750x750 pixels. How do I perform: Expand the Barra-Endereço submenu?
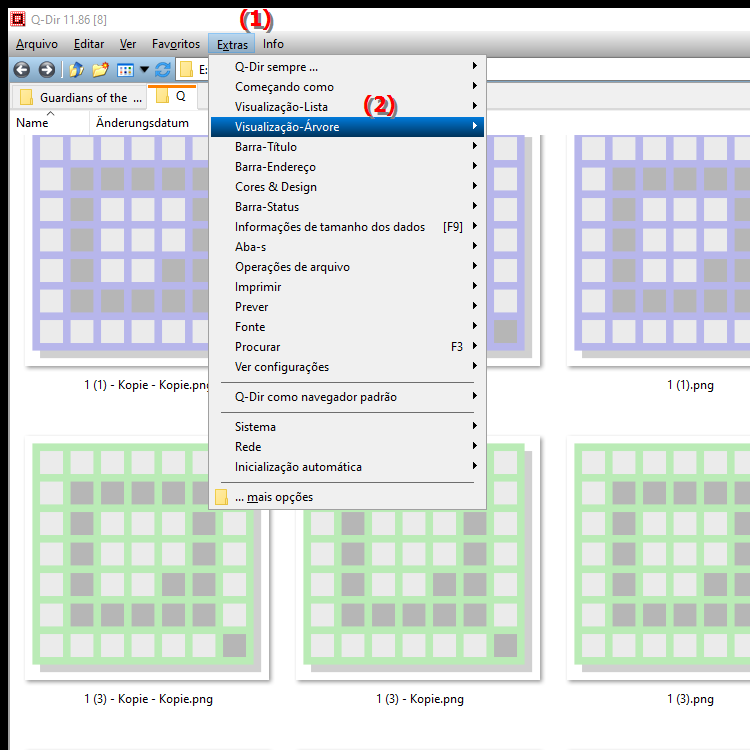(347, 167)
